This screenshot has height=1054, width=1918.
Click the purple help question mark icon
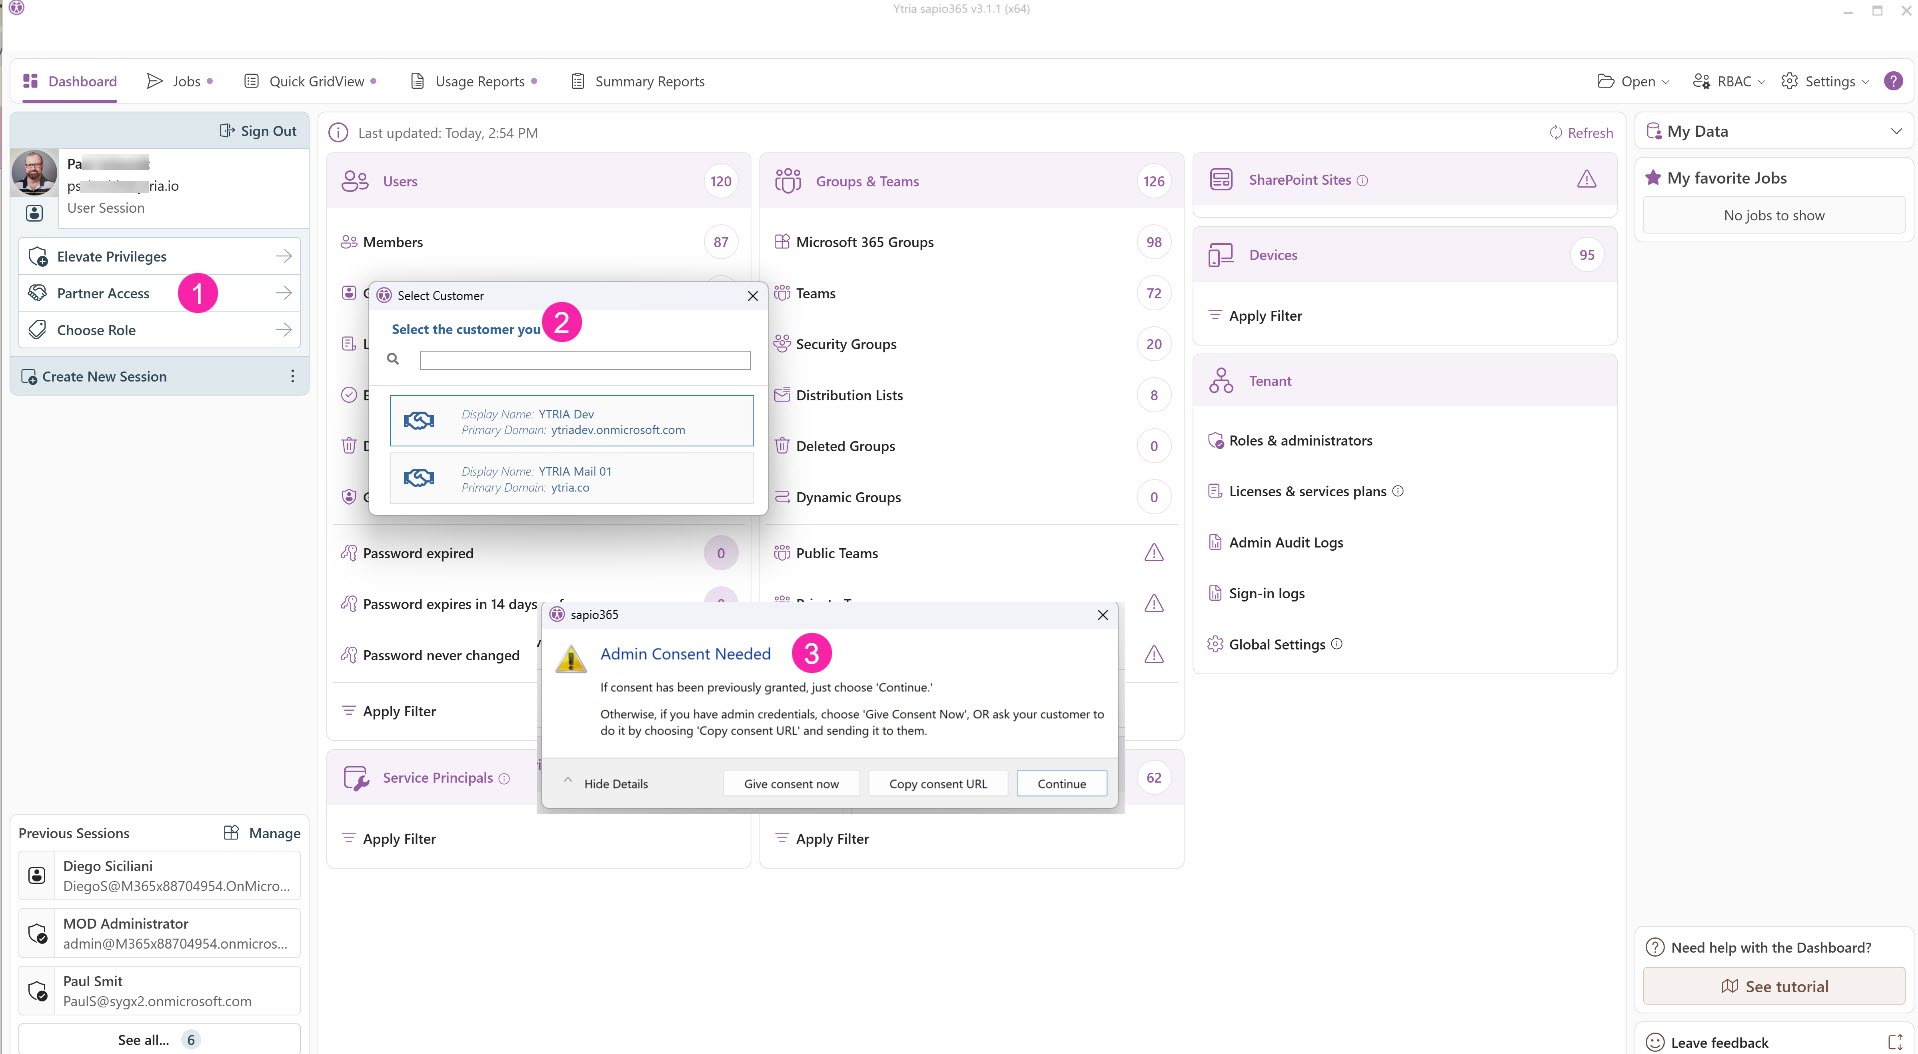tap(1893, 81)
